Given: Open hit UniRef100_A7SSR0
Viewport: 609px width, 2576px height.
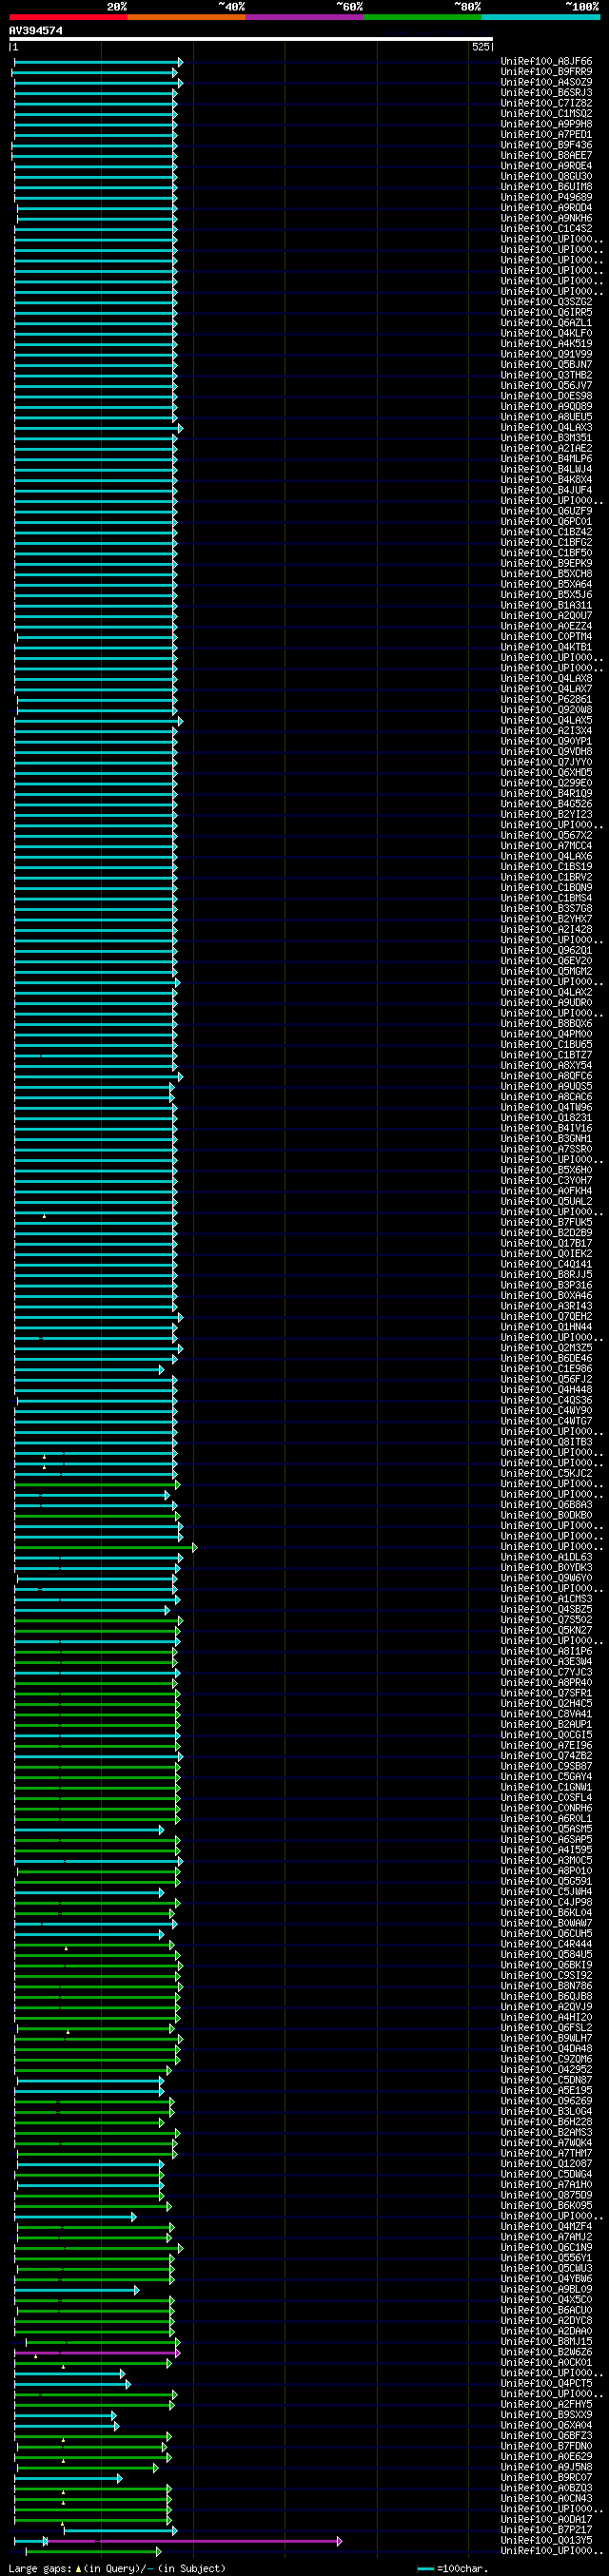Looking at the screenshot, I should 546,1149.
